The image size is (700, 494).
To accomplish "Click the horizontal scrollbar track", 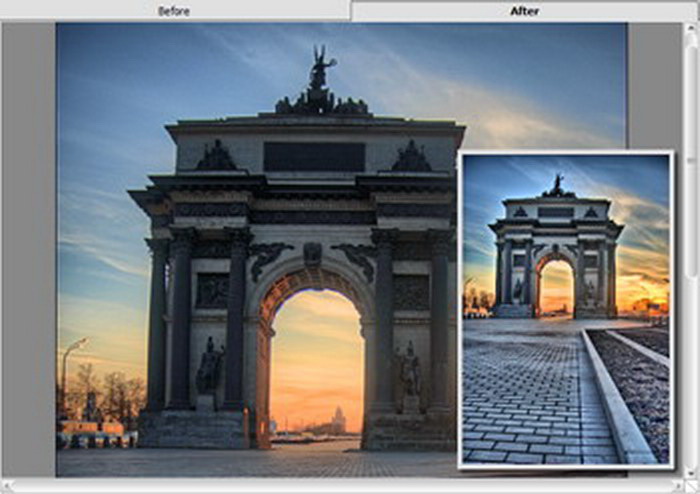I will [343, 486].
